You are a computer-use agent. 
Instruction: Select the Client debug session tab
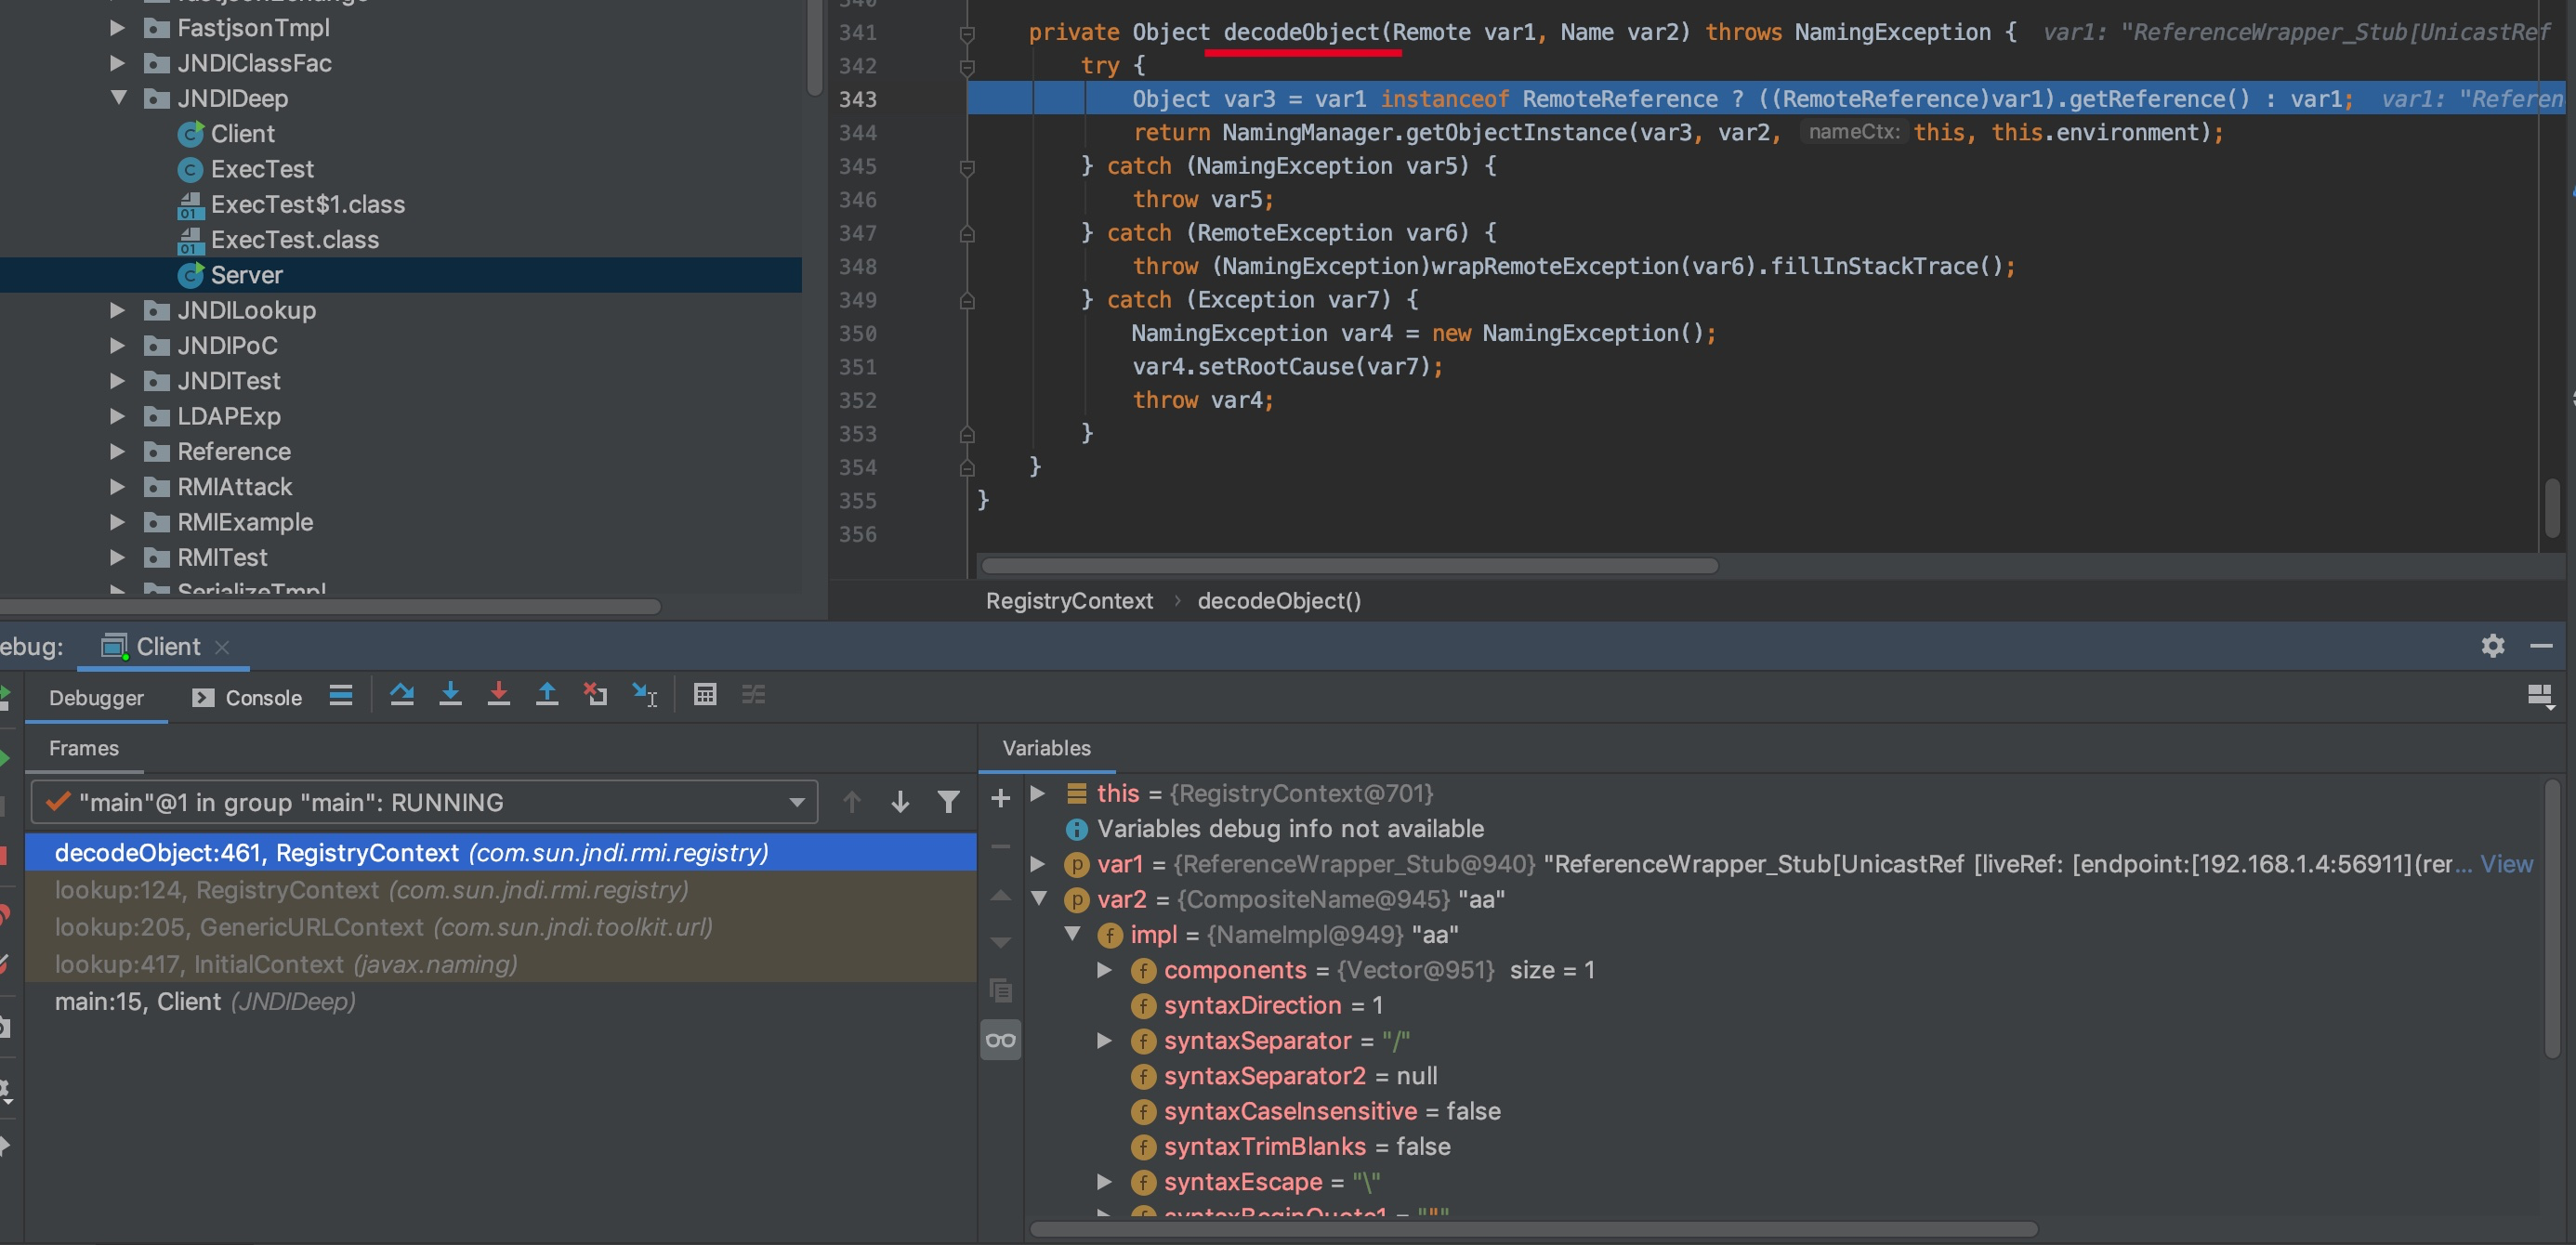[167, 647]
